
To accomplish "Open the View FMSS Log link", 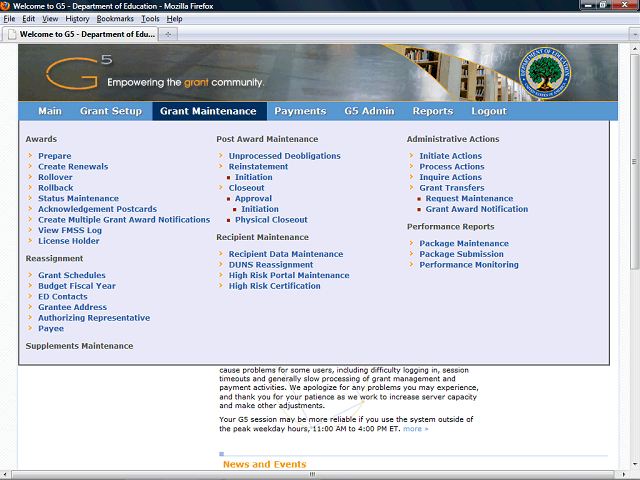I will point(70,230).
